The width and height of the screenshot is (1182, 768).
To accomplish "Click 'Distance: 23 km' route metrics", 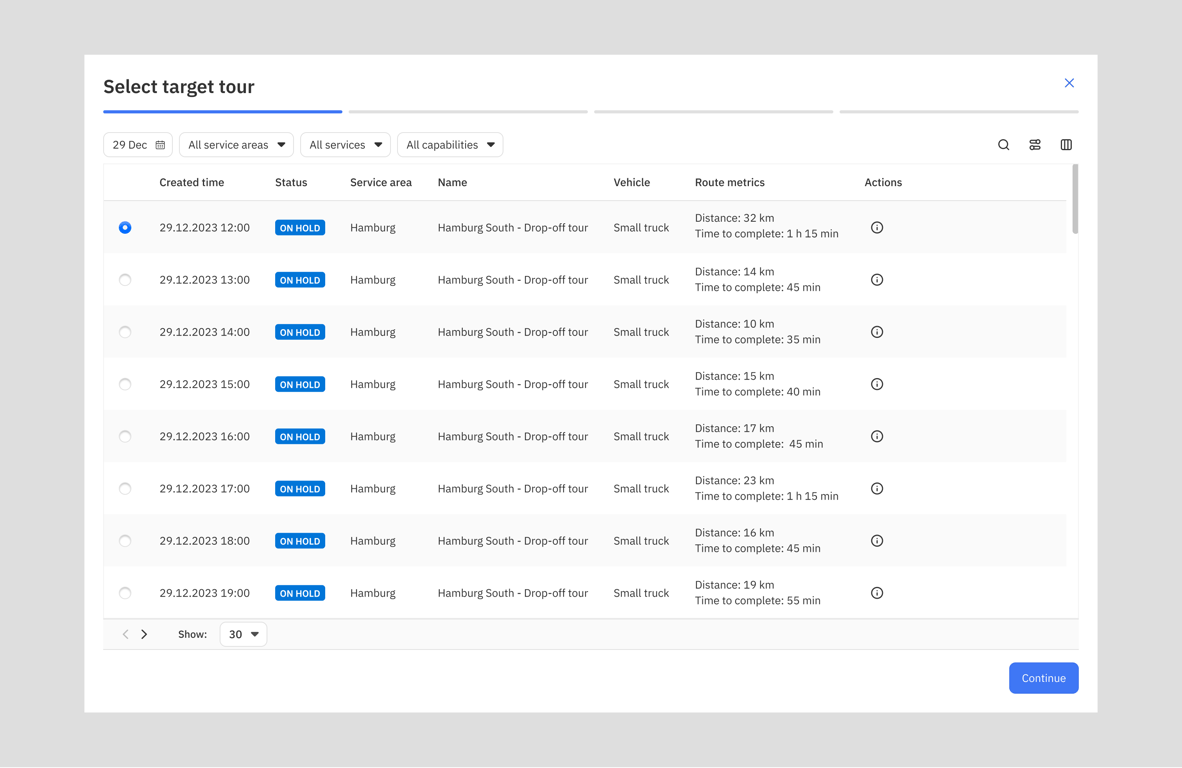I will click(x=734, y=480).
